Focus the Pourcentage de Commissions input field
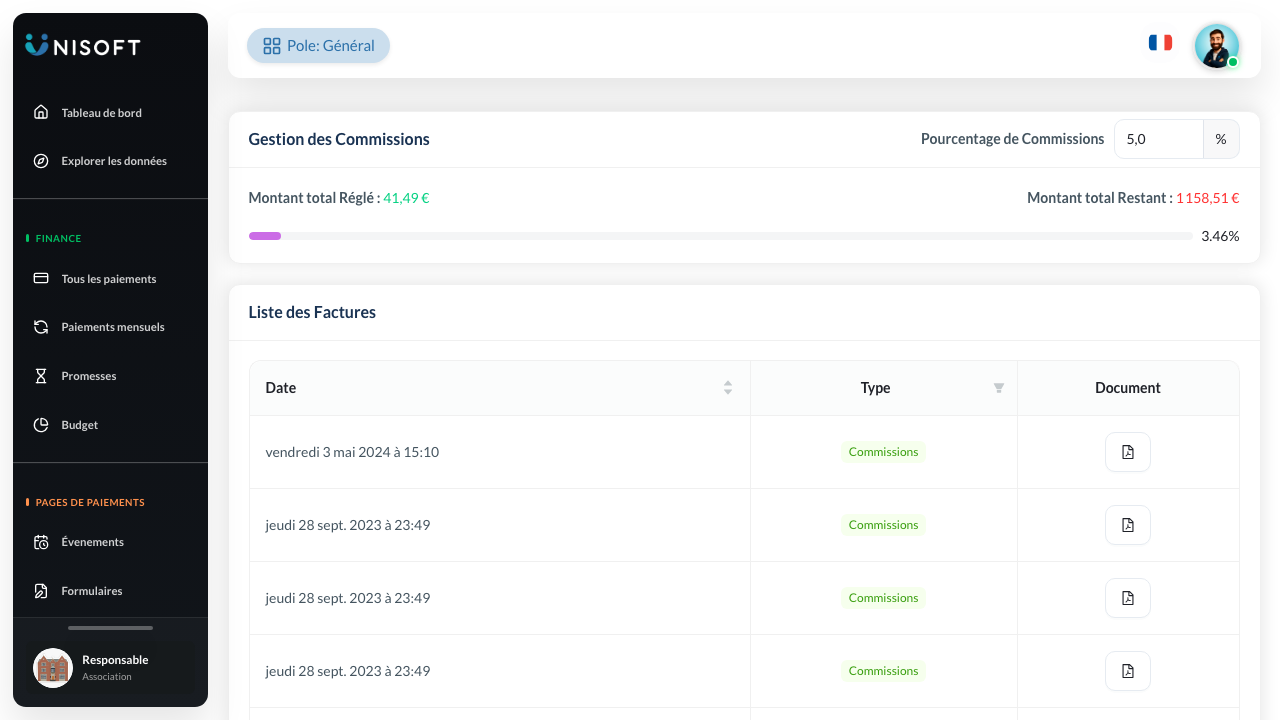The height and width of the screenshot is (720, 1280). (1158, 139)
